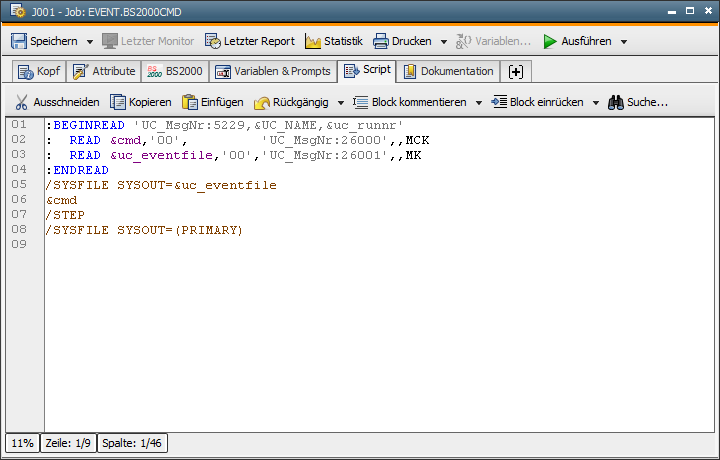The width and height of the screenshot is (720, 460).
Task: Switch to the Kopf tab
Action: 39,71
